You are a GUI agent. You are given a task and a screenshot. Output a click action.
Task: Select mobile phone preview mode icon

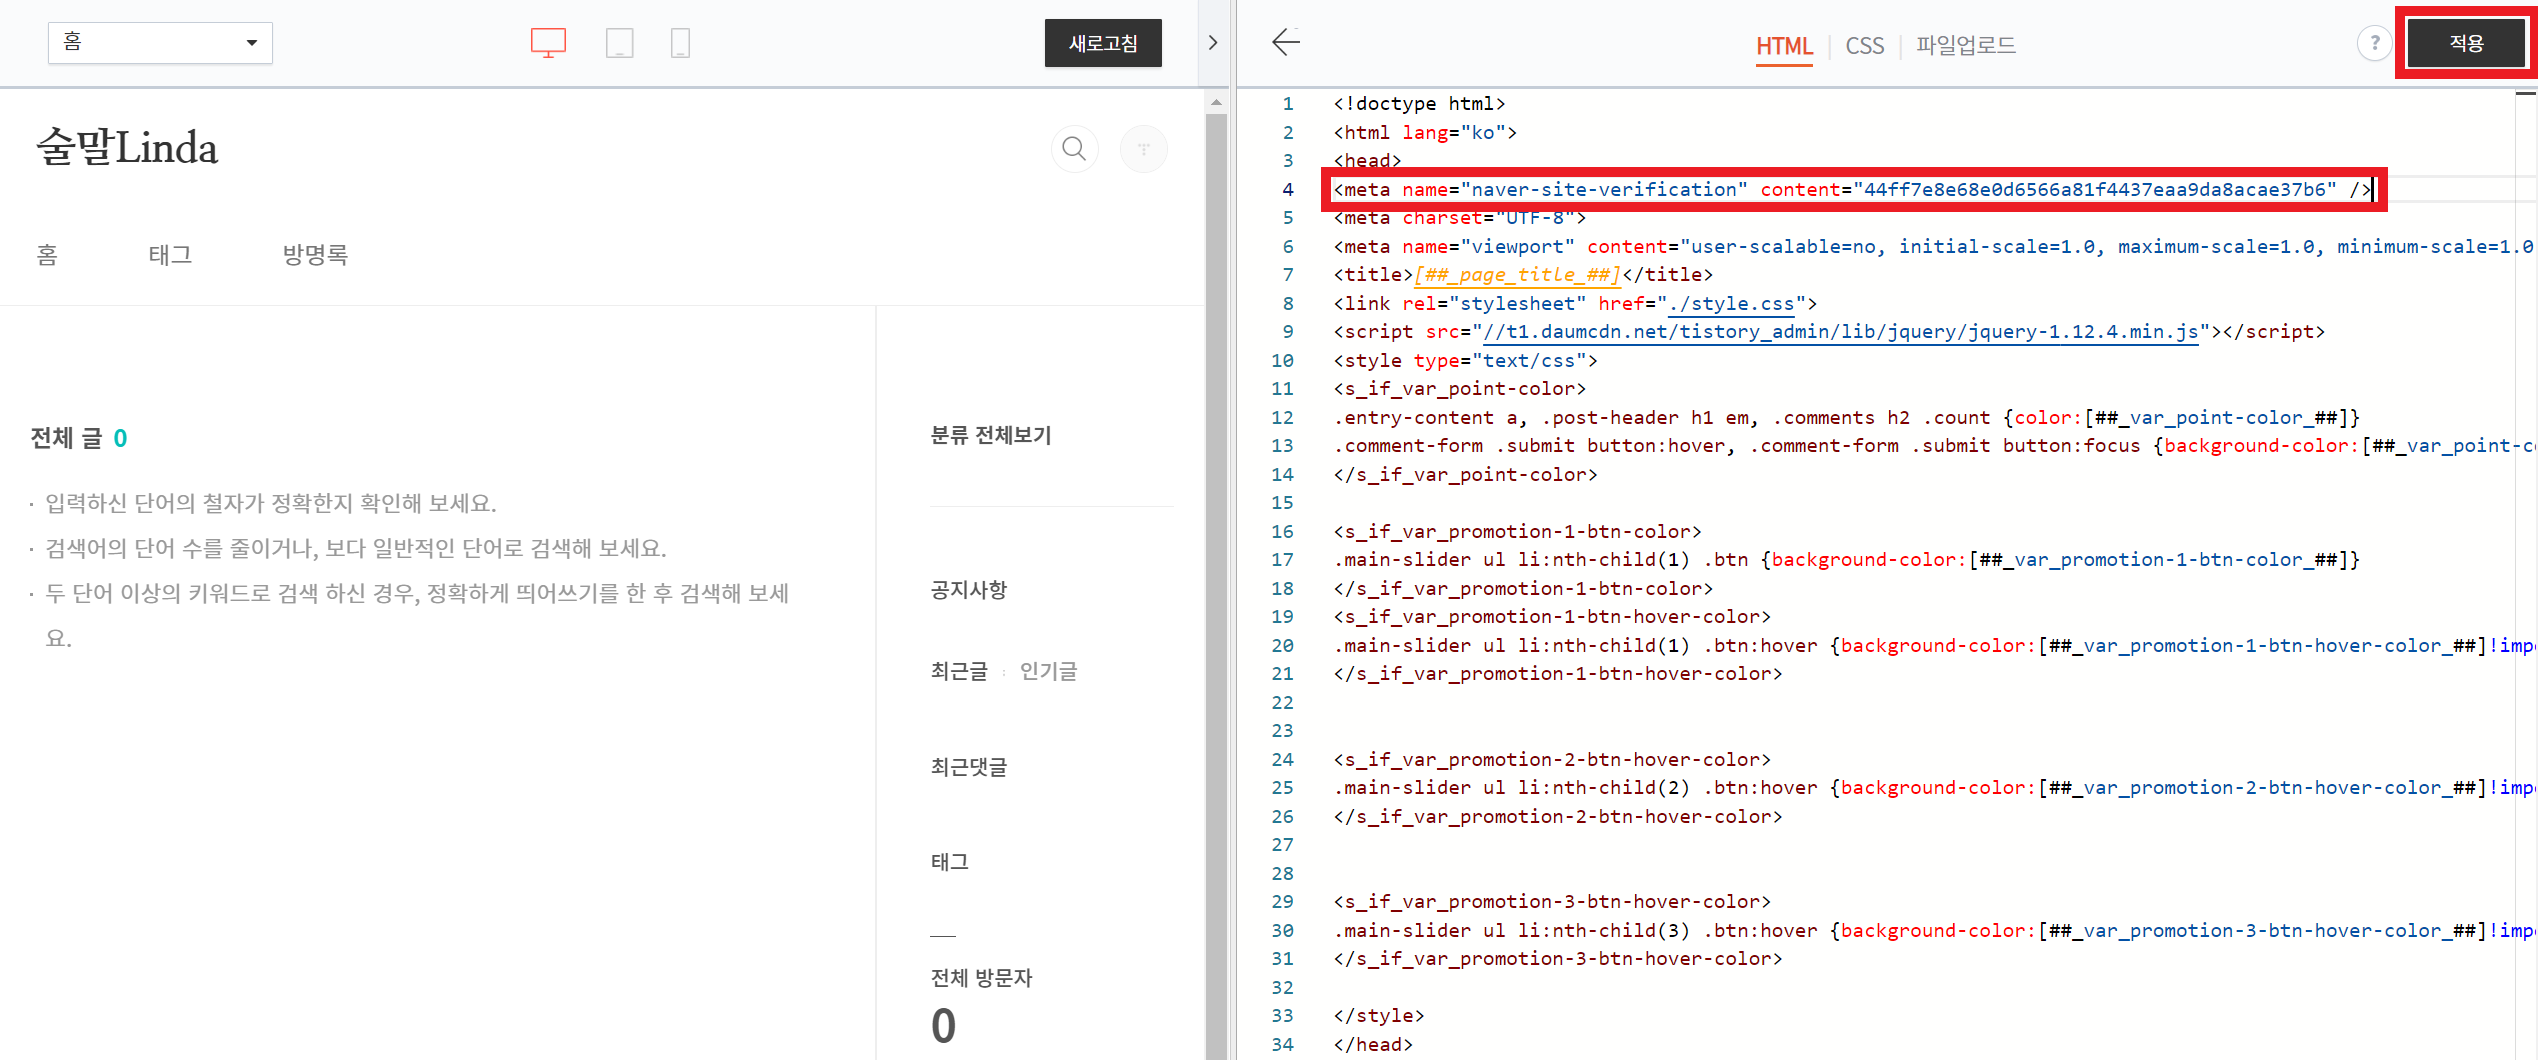[x=680, y=43]
